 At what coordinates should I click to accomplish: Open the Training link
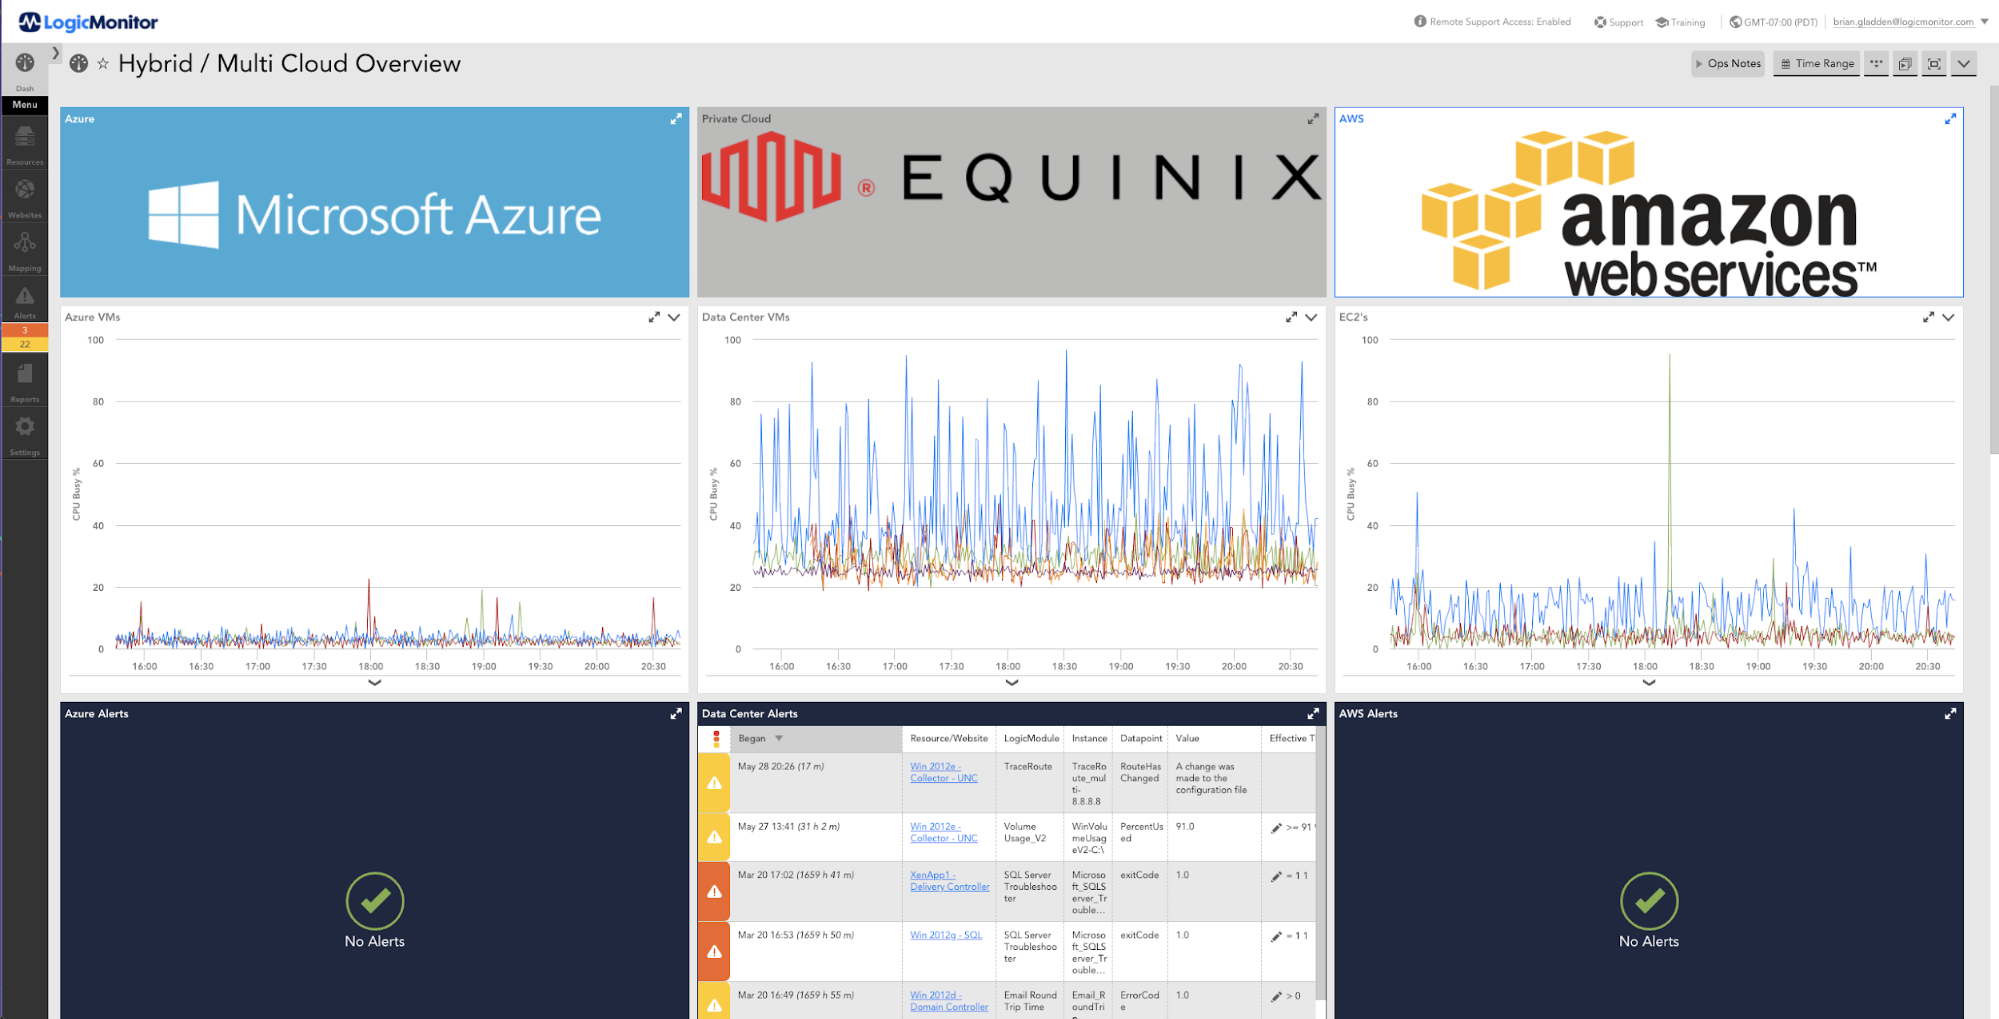click(x=1680, y=22)
